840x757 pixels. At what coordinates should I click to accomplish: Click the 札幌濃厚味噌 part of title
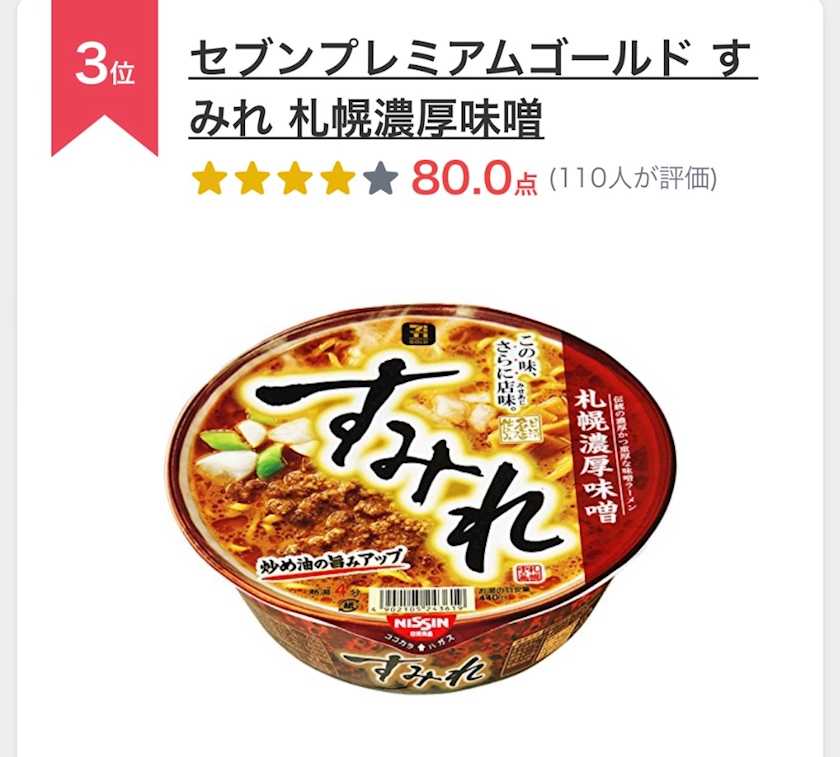click(416, 118)
